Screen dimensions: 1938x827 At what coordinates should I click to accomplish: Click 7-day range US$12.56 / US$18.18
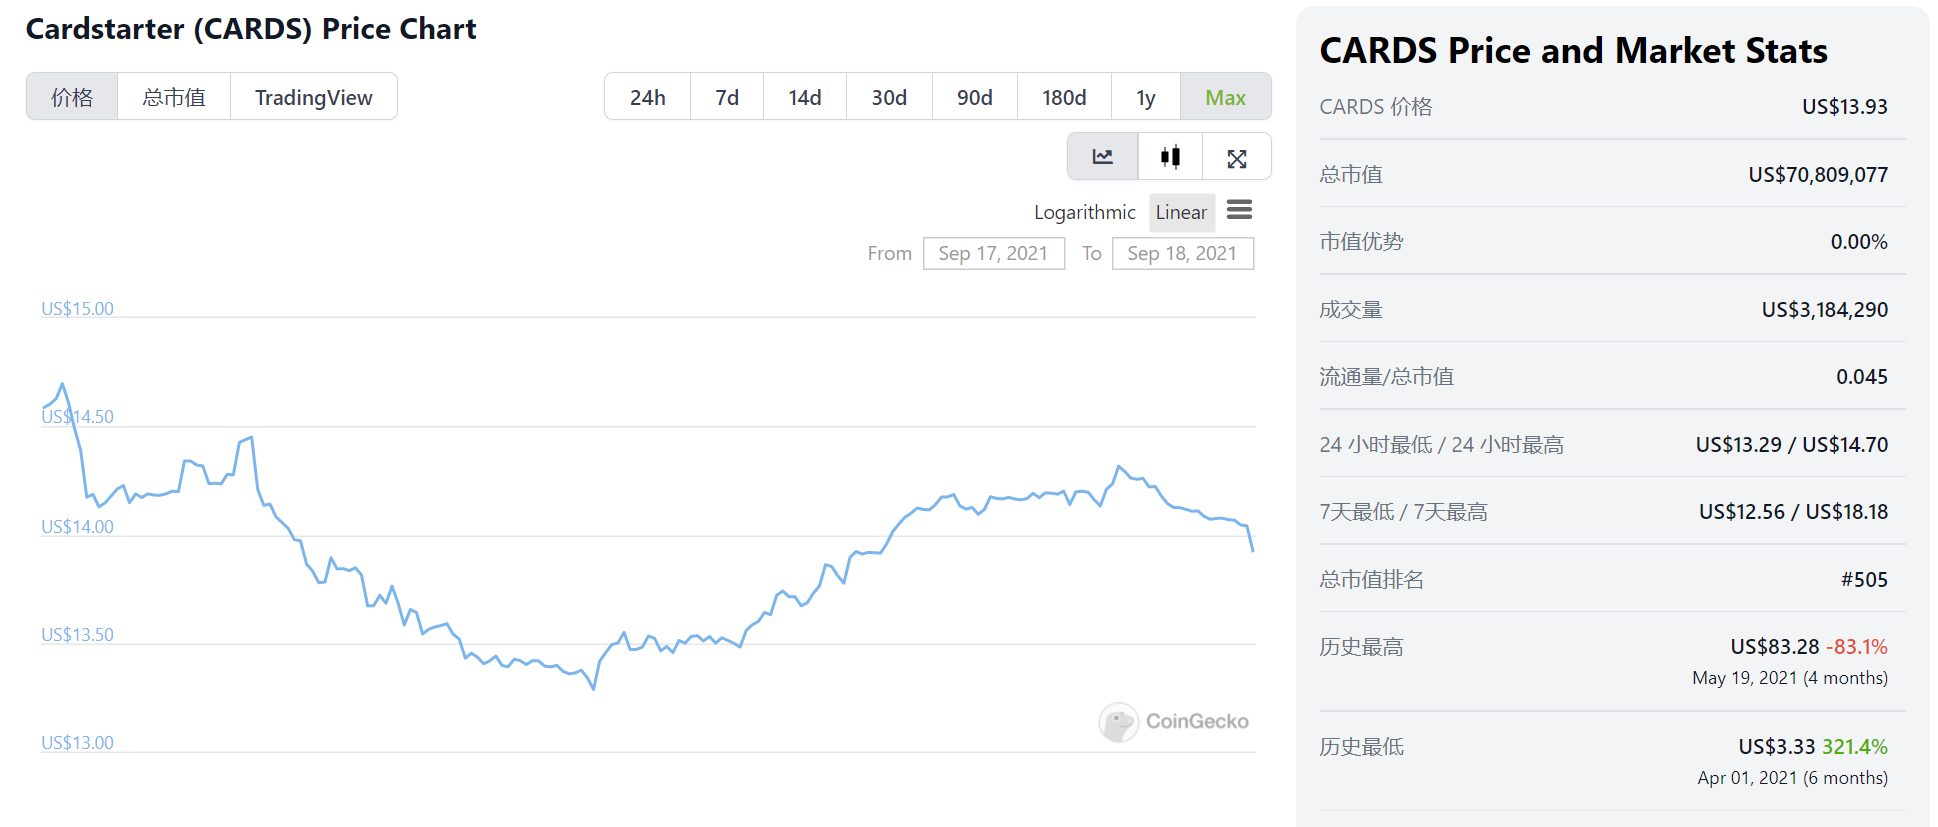1793,511
